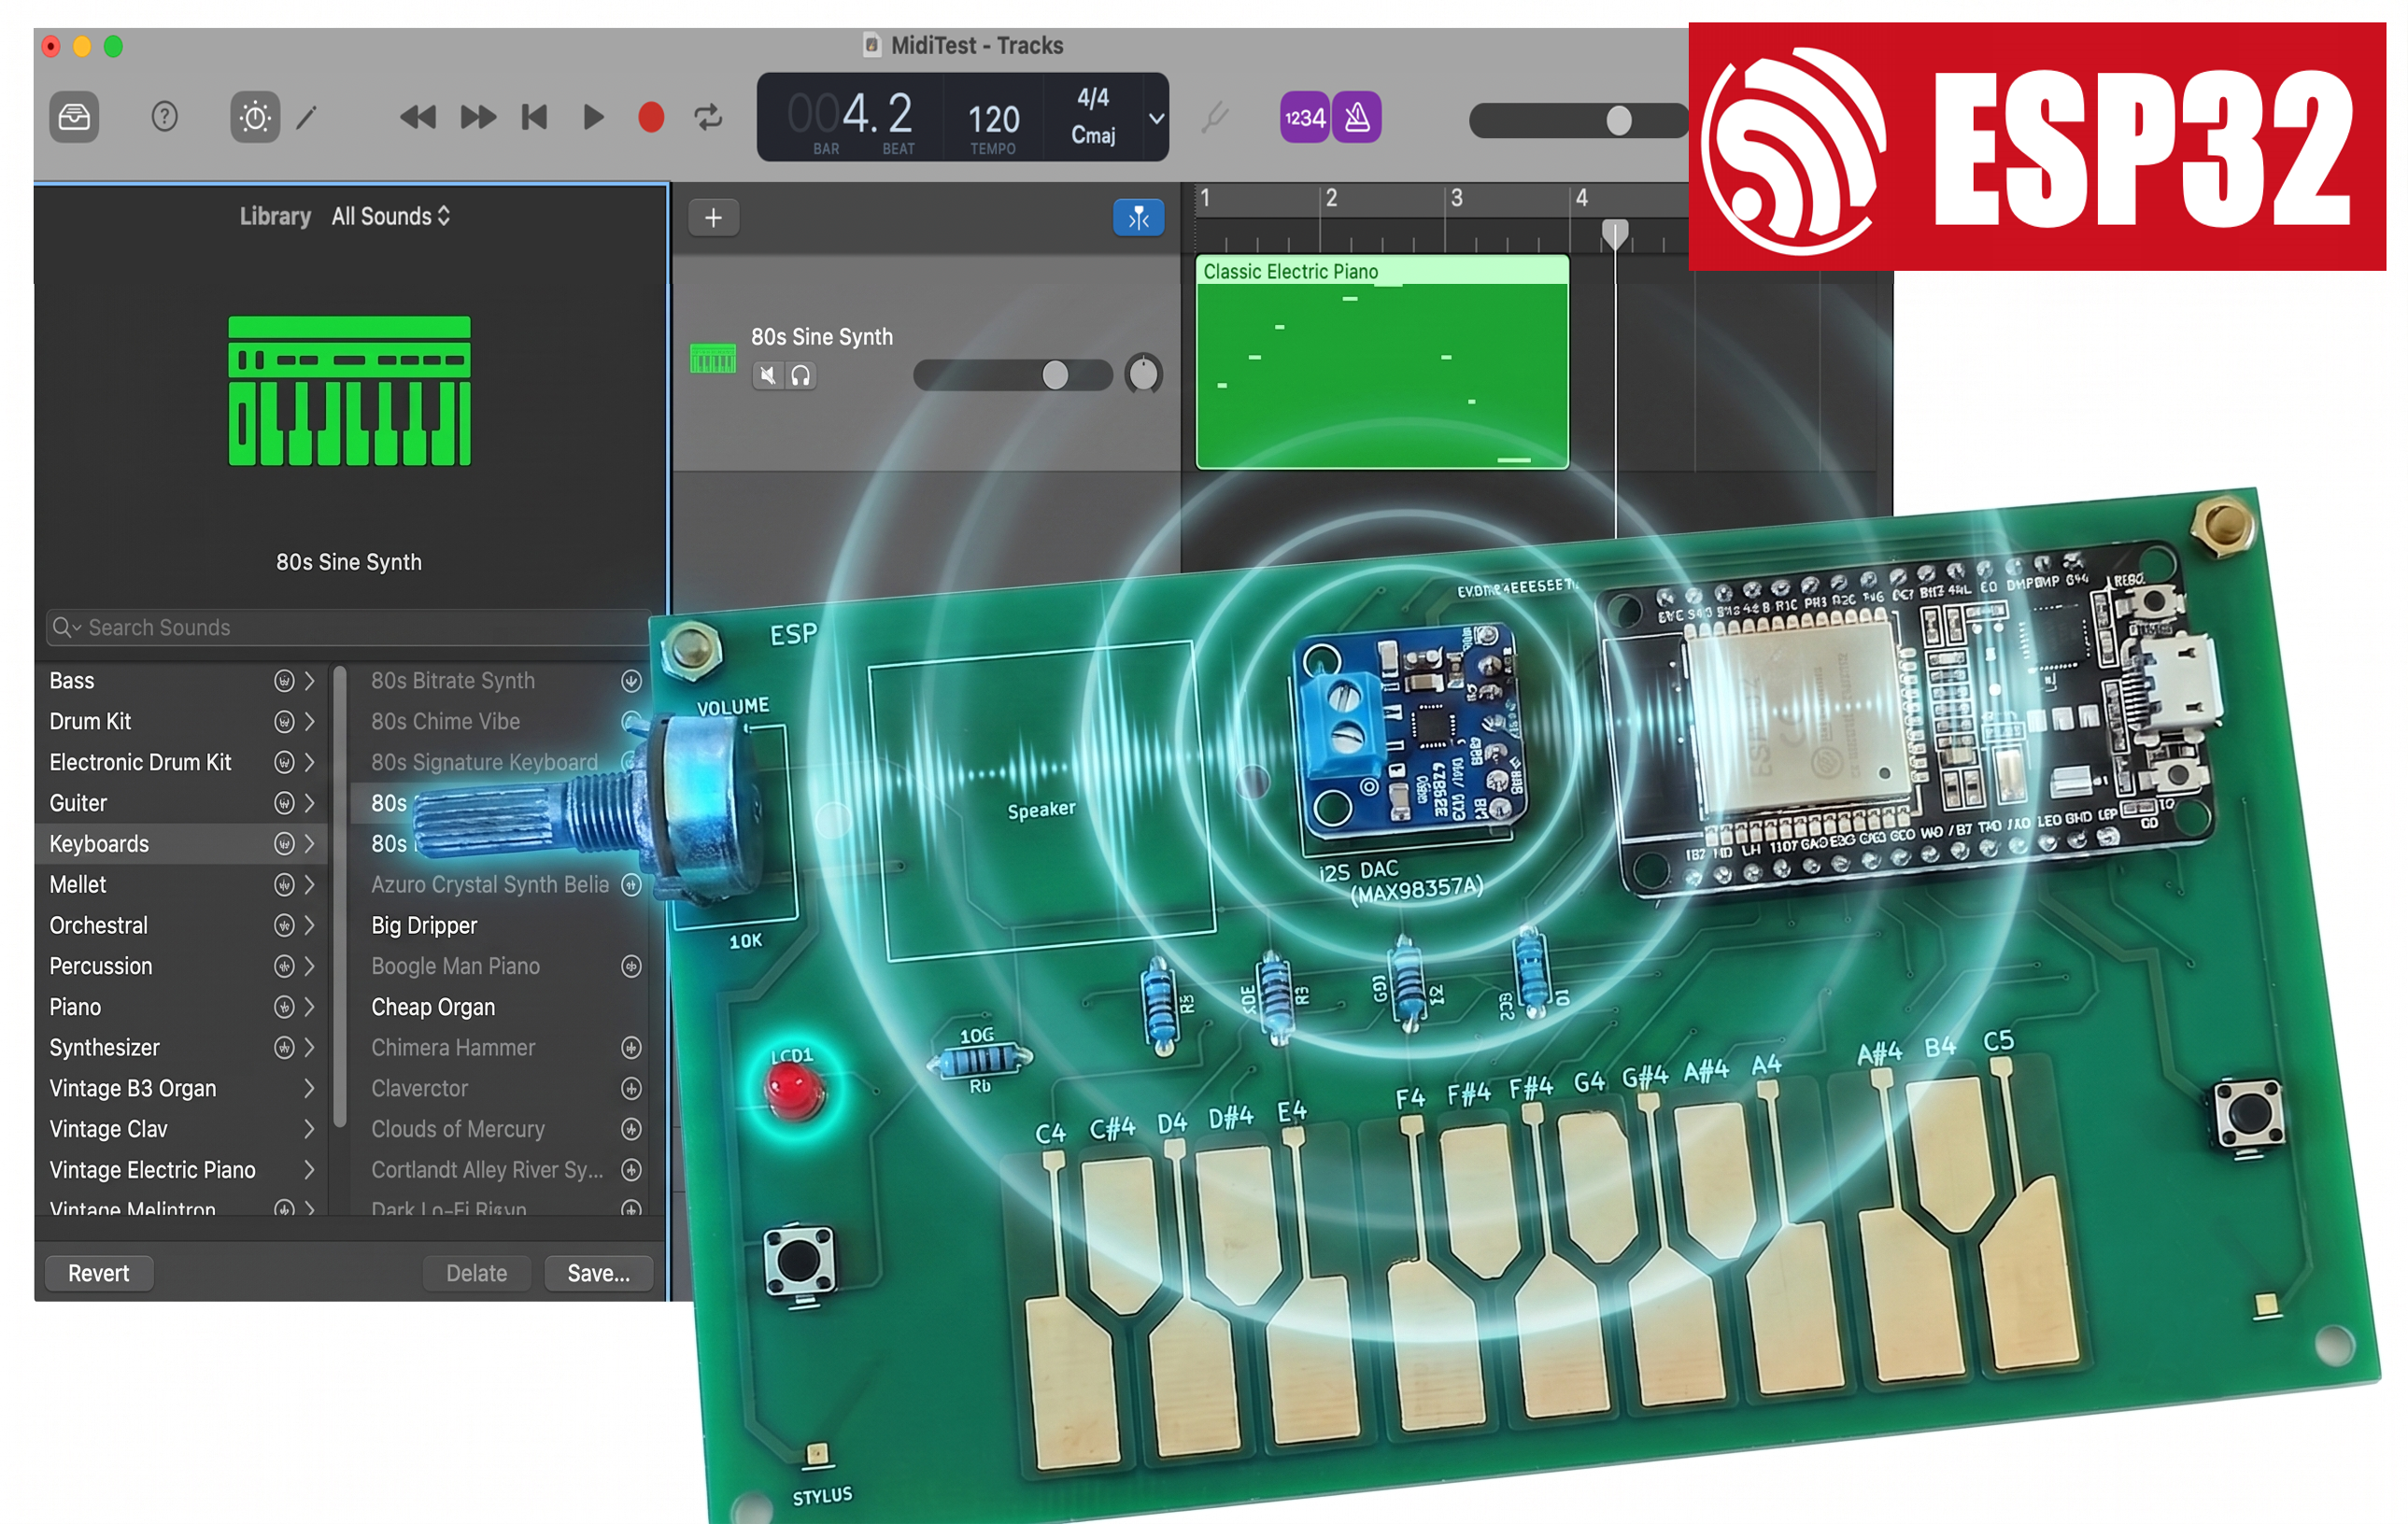Click the Tuner icon in the toolbar

1214,118
